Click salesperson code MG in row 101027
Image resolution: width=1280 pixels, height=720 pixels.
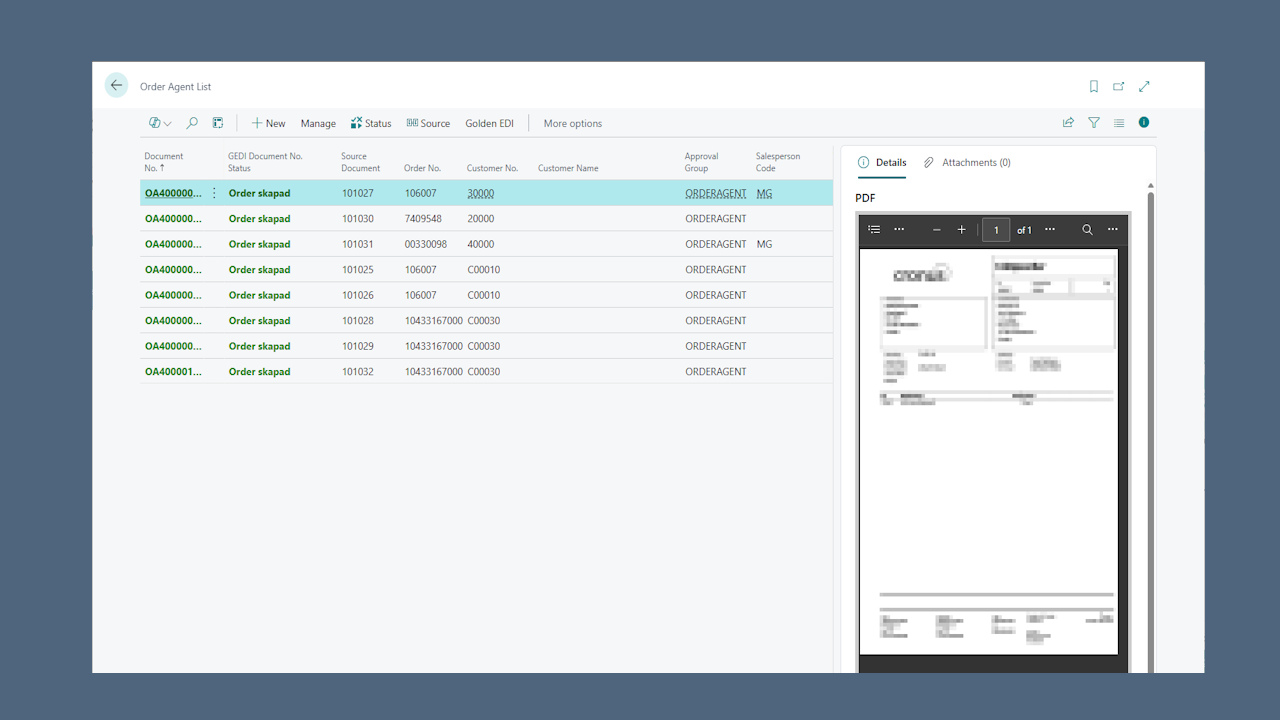coord(765,193)
